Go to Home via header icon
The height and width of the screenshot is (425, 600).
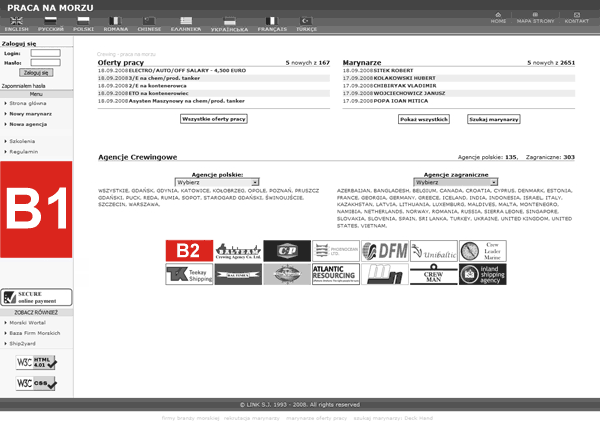pyautogui.click(x=498, y=15)
